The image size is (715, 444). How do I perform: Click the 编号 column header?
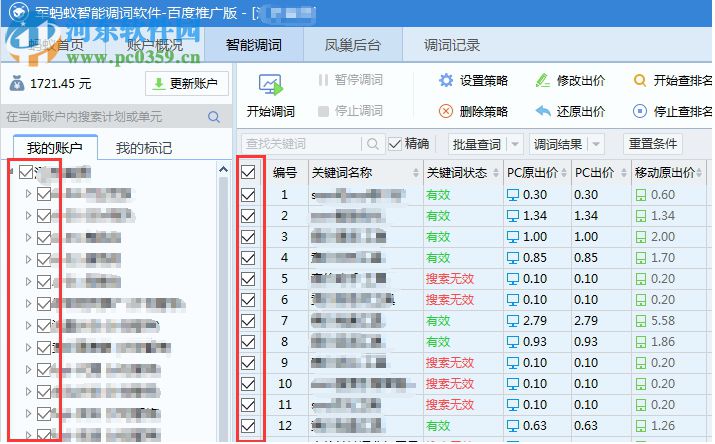pyautogui.click(x=285, y=173)
